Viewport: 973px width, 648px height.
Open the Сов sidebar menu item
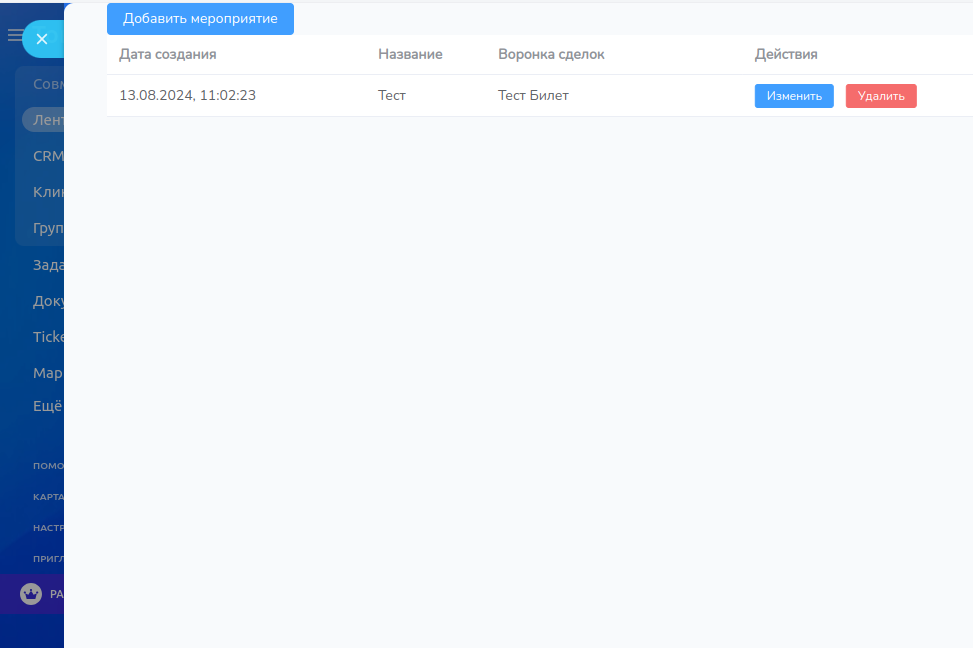tap(48, 84)
